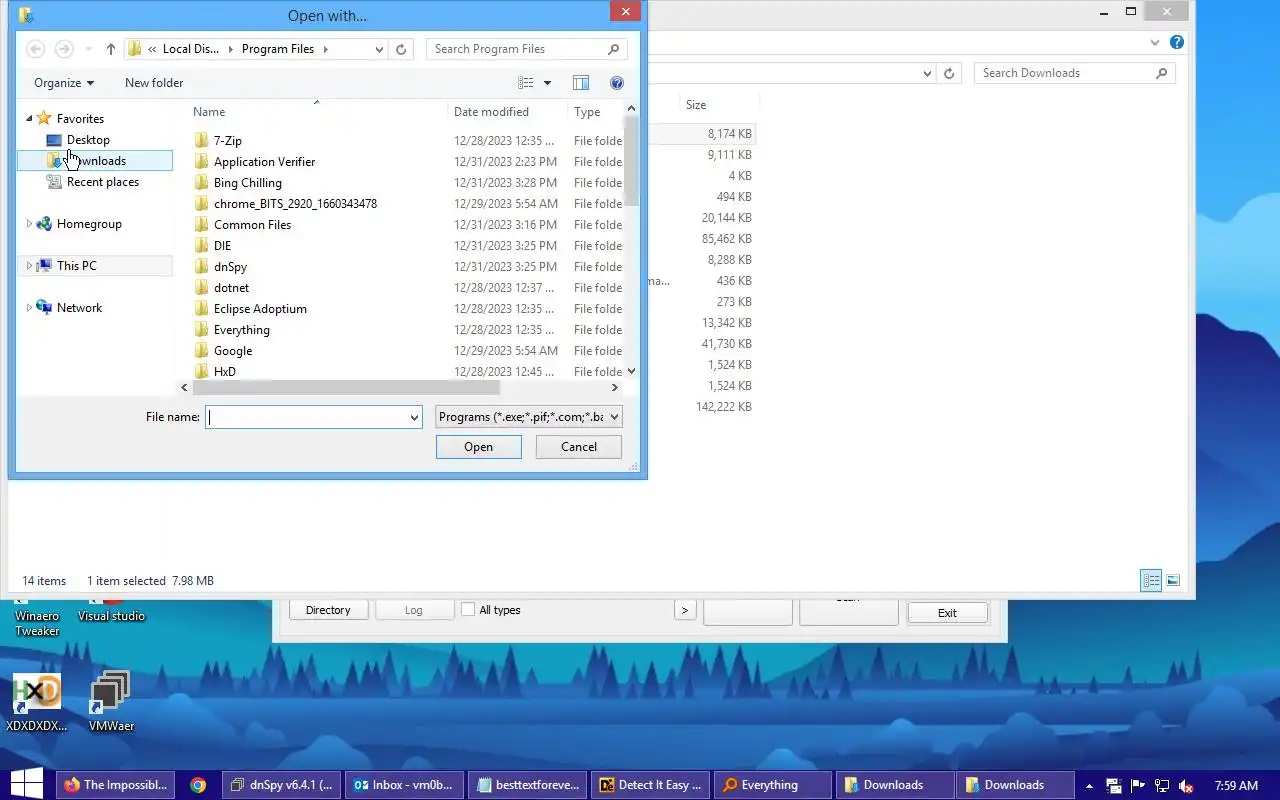Click the Directory button
The height and width of the screenshot is (800, 1280).
tap(328, 610)
